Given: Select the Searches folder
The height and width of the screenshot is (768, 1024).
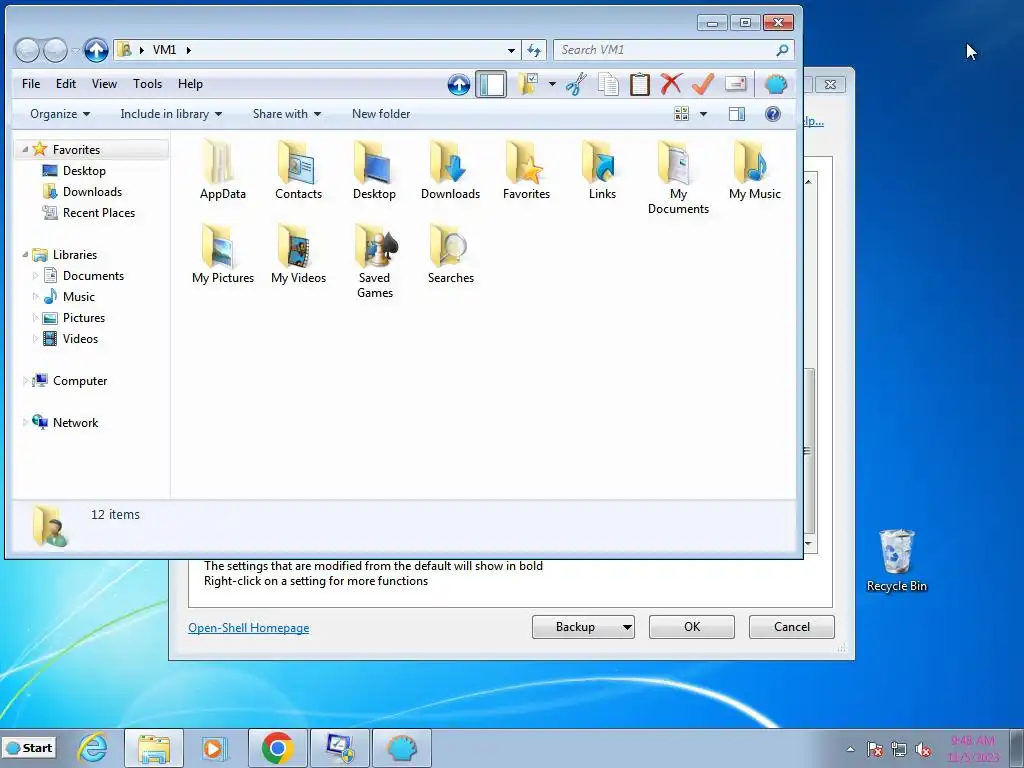Looking at the screenshot, I should click(x=451, y=253).
